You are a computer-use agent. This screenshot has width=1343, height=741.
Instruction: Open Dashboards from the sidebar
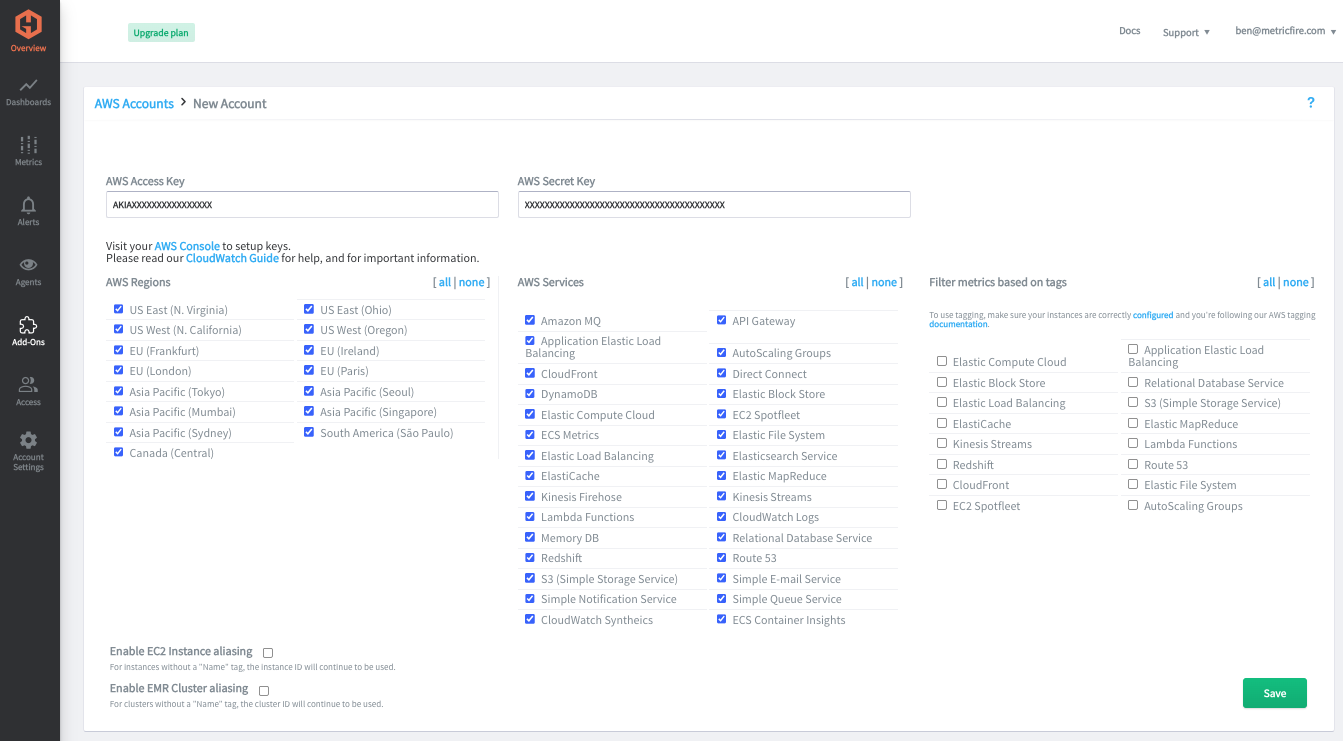tap(29, 92)
